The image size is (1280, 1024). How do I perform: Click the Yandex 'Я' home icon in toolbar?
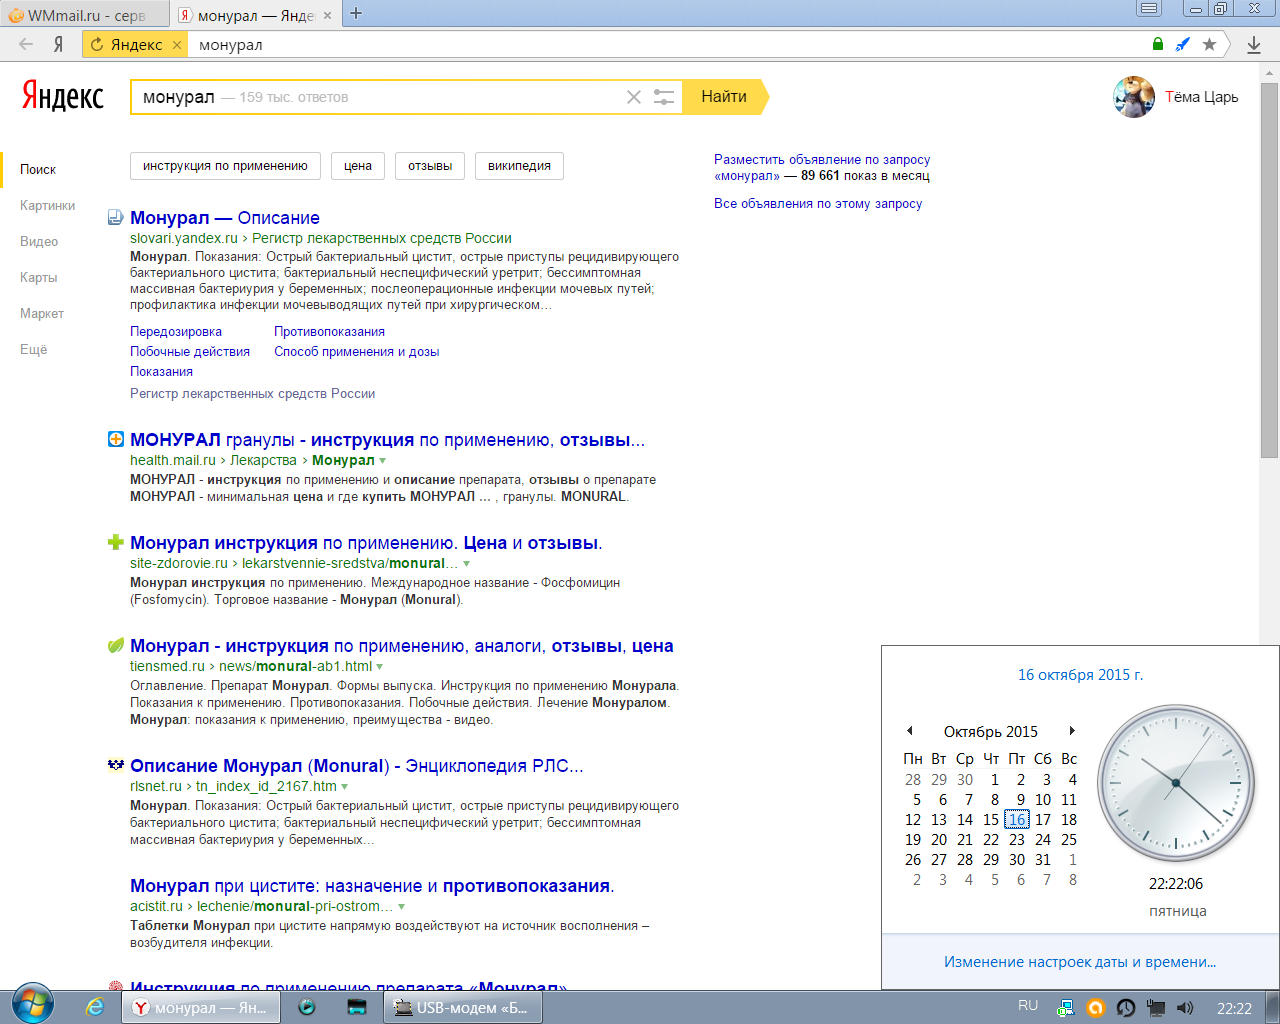pos(59,44)
